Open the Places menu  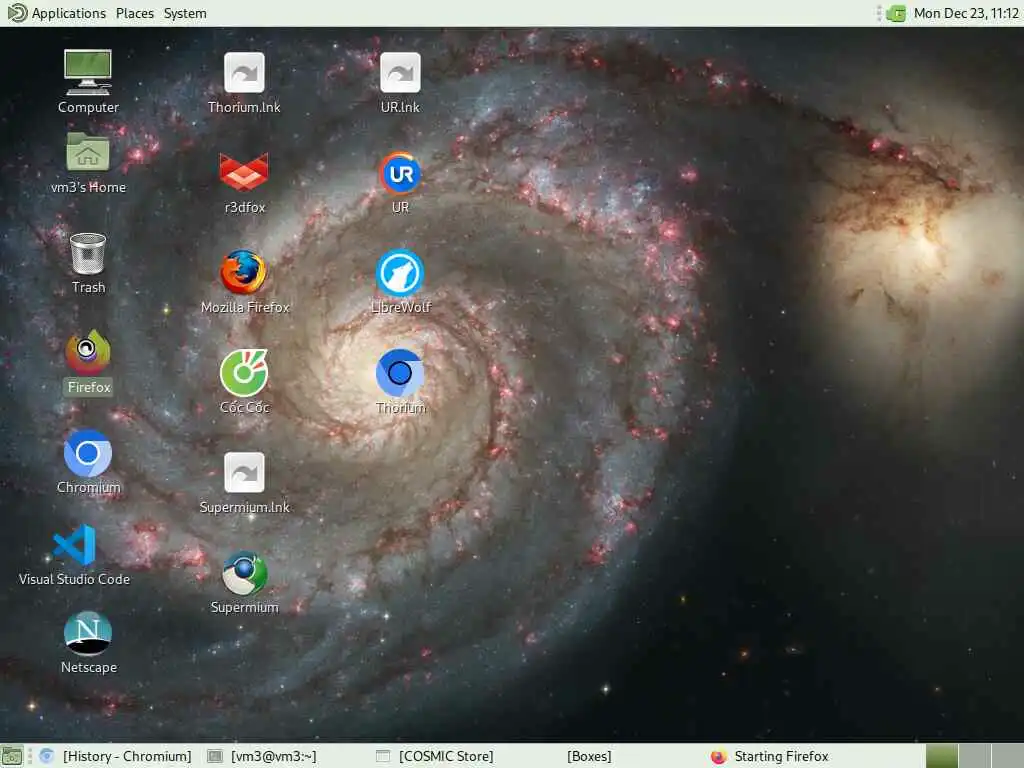[135, 13]
